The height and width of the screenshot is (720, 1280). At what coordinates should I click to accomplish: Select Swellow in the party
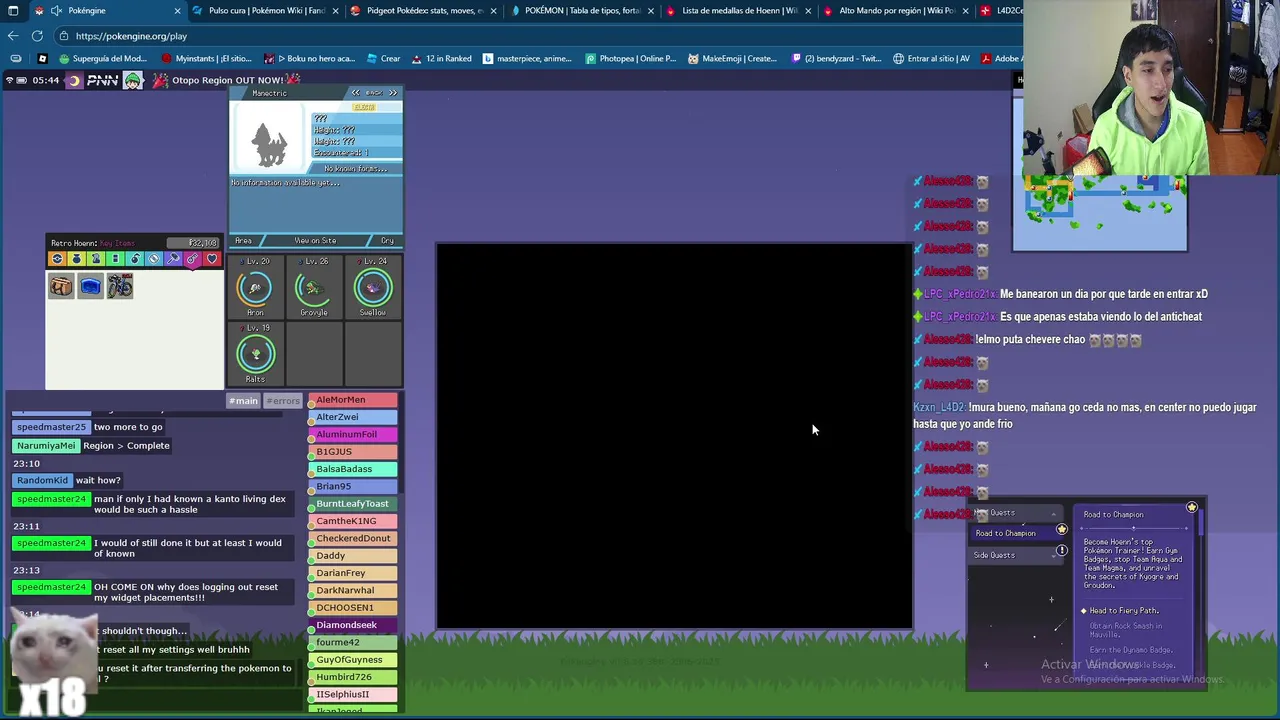373,288
